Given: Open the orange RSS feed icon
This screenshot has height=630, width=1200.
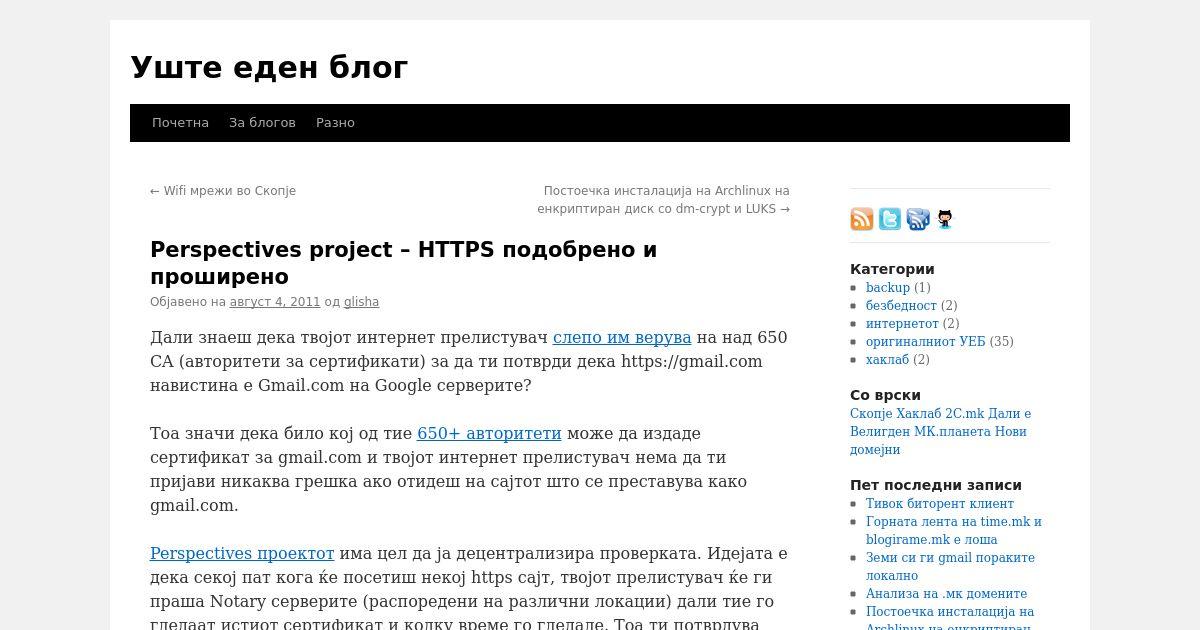Looking at the screenshot, I should [x=862, y=219].
